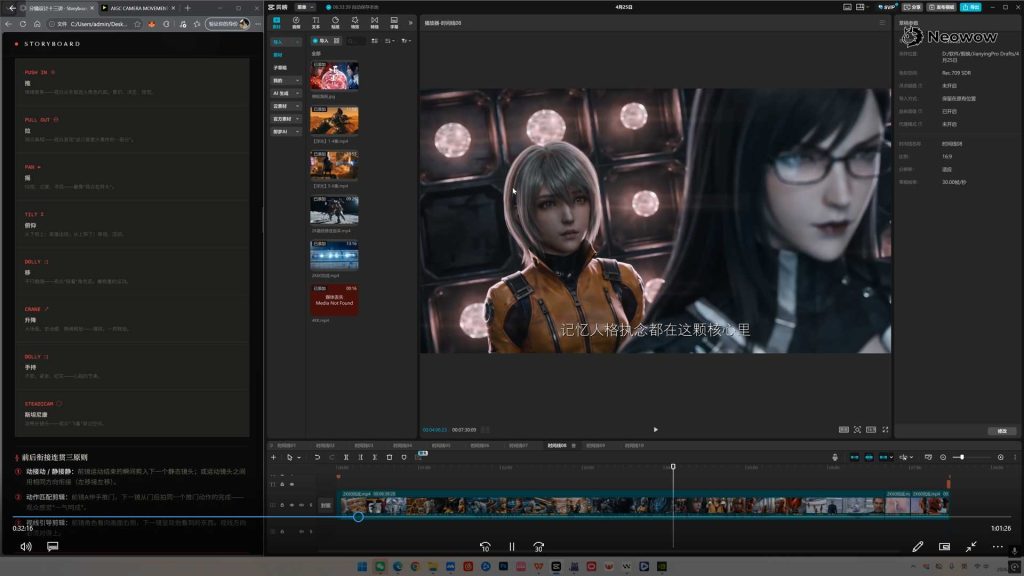Skip forward 30 seconds in the video overlay
This screenshot has height=576, width=1024.
[x=538, y=547]
